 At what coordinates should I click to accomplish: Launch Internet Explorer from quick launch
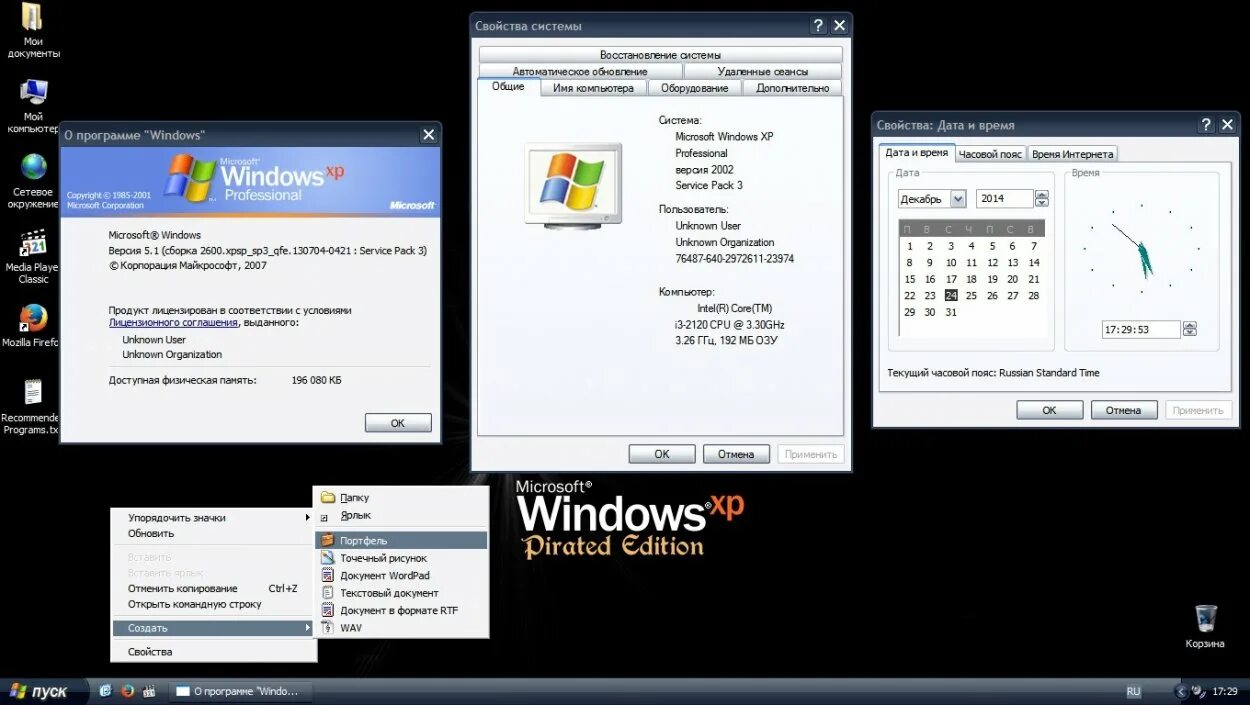click(x=106, y=690)
